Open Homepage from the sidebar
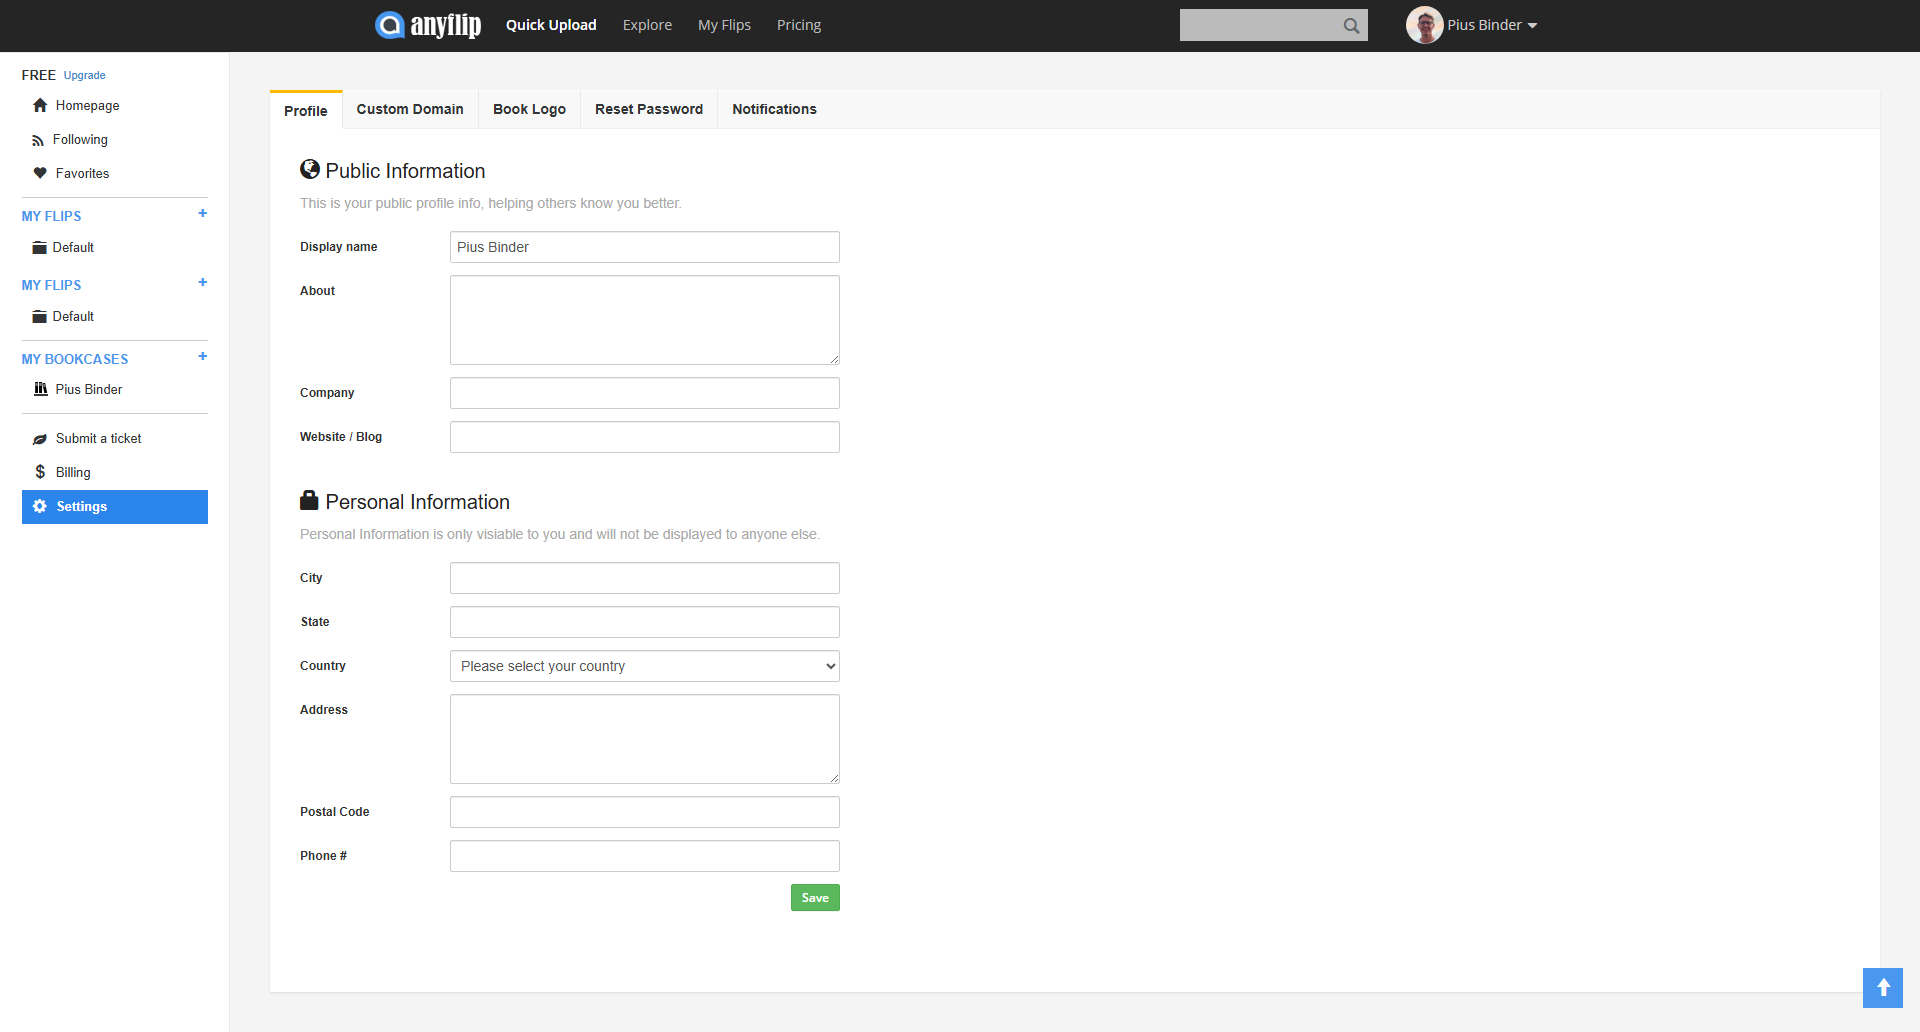This screenshot has height=1032, width=1920. [87, 106]
